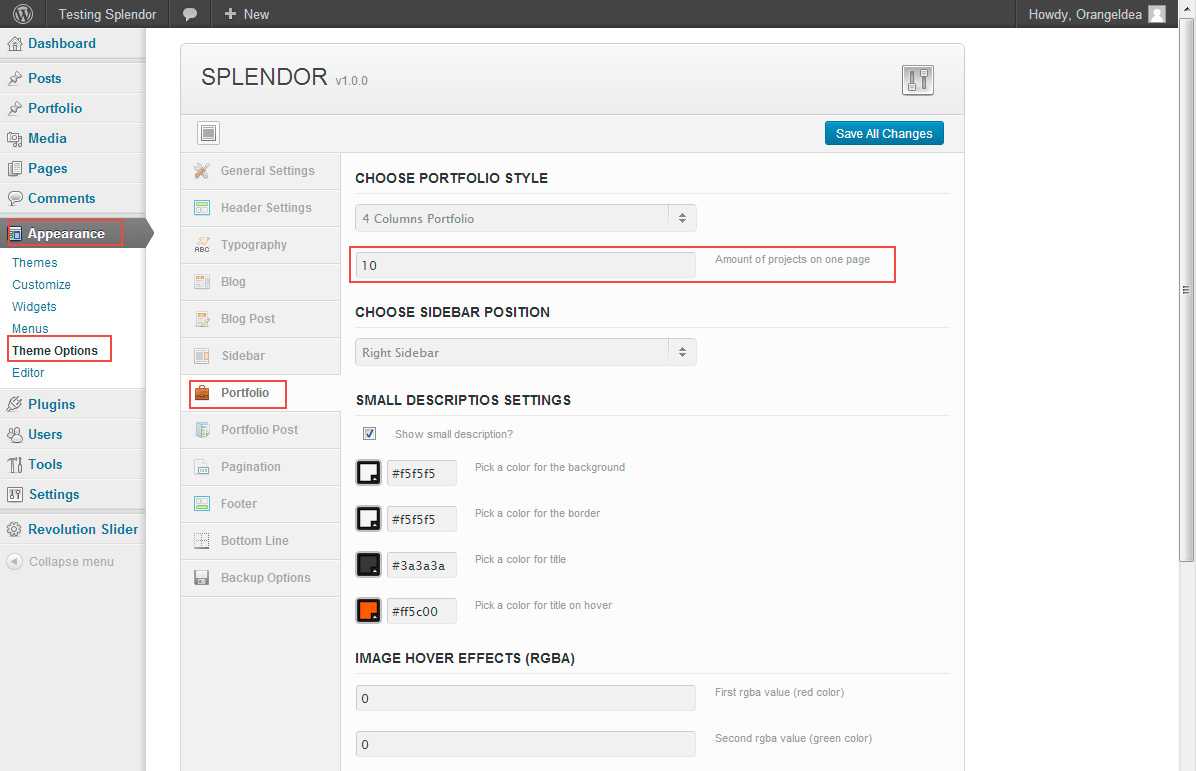Open the Menus submenu link

(x=30, y=329)
